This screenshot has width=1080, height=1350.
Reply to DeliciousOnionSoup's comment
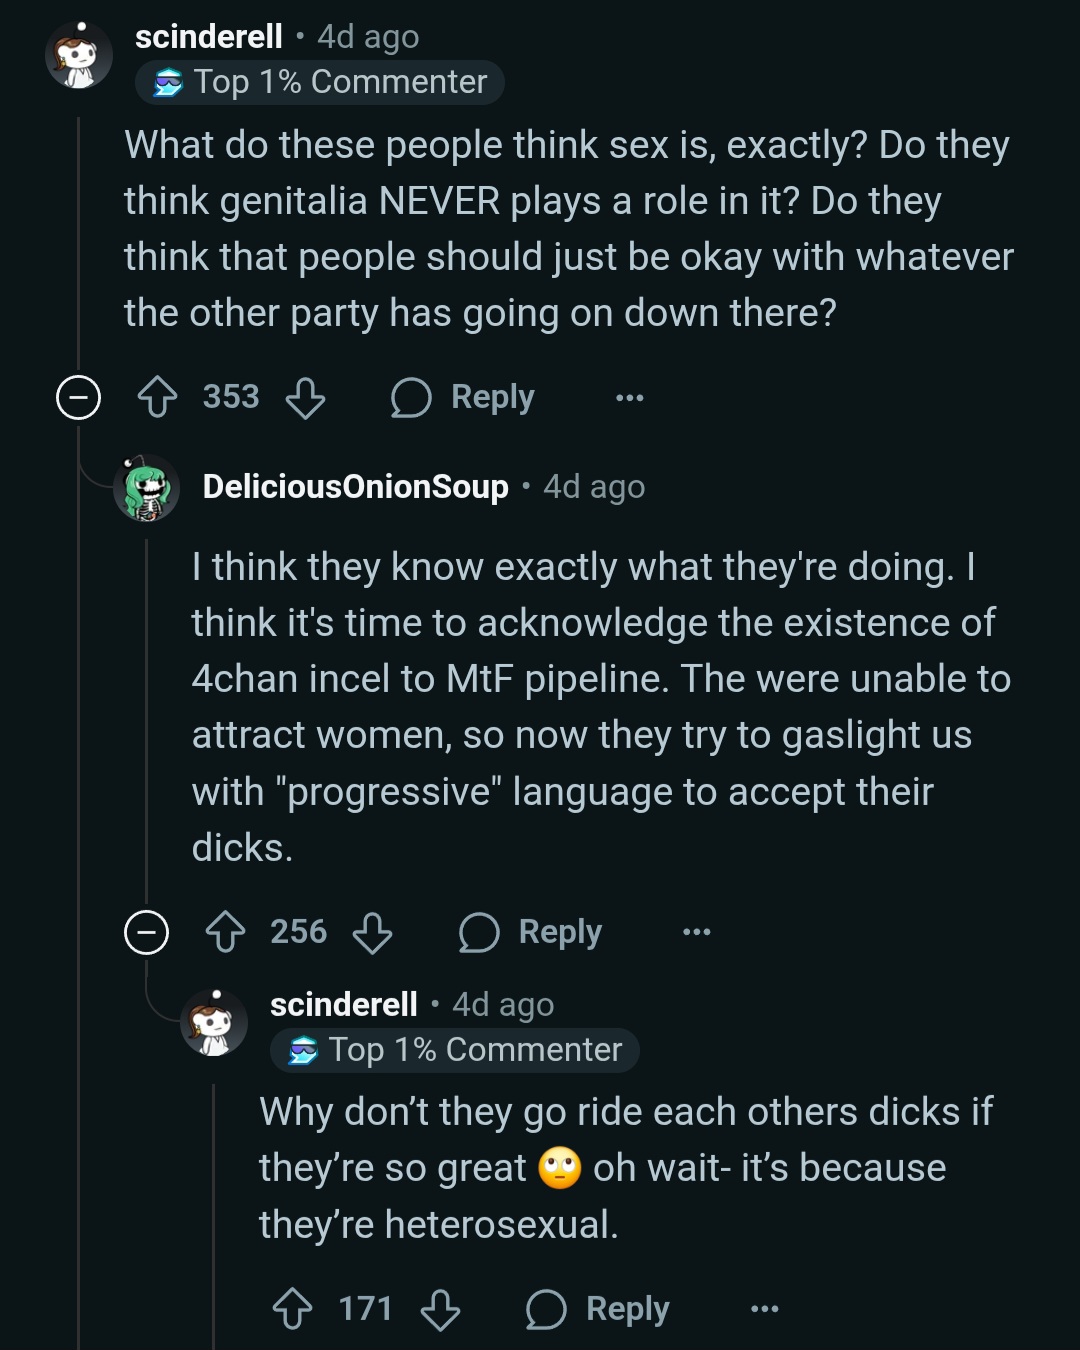(x=531, y=932)
